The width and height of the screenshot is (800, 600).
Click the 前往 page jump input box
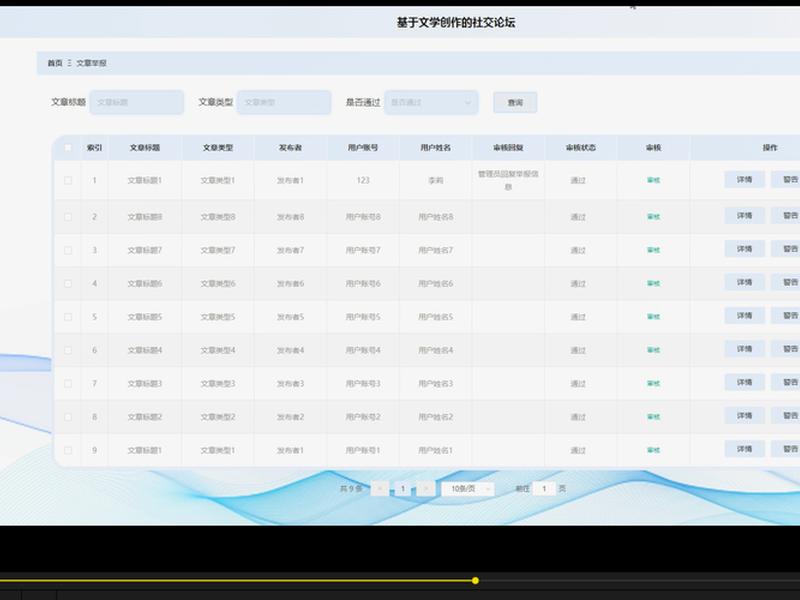[x=544, y=489]
